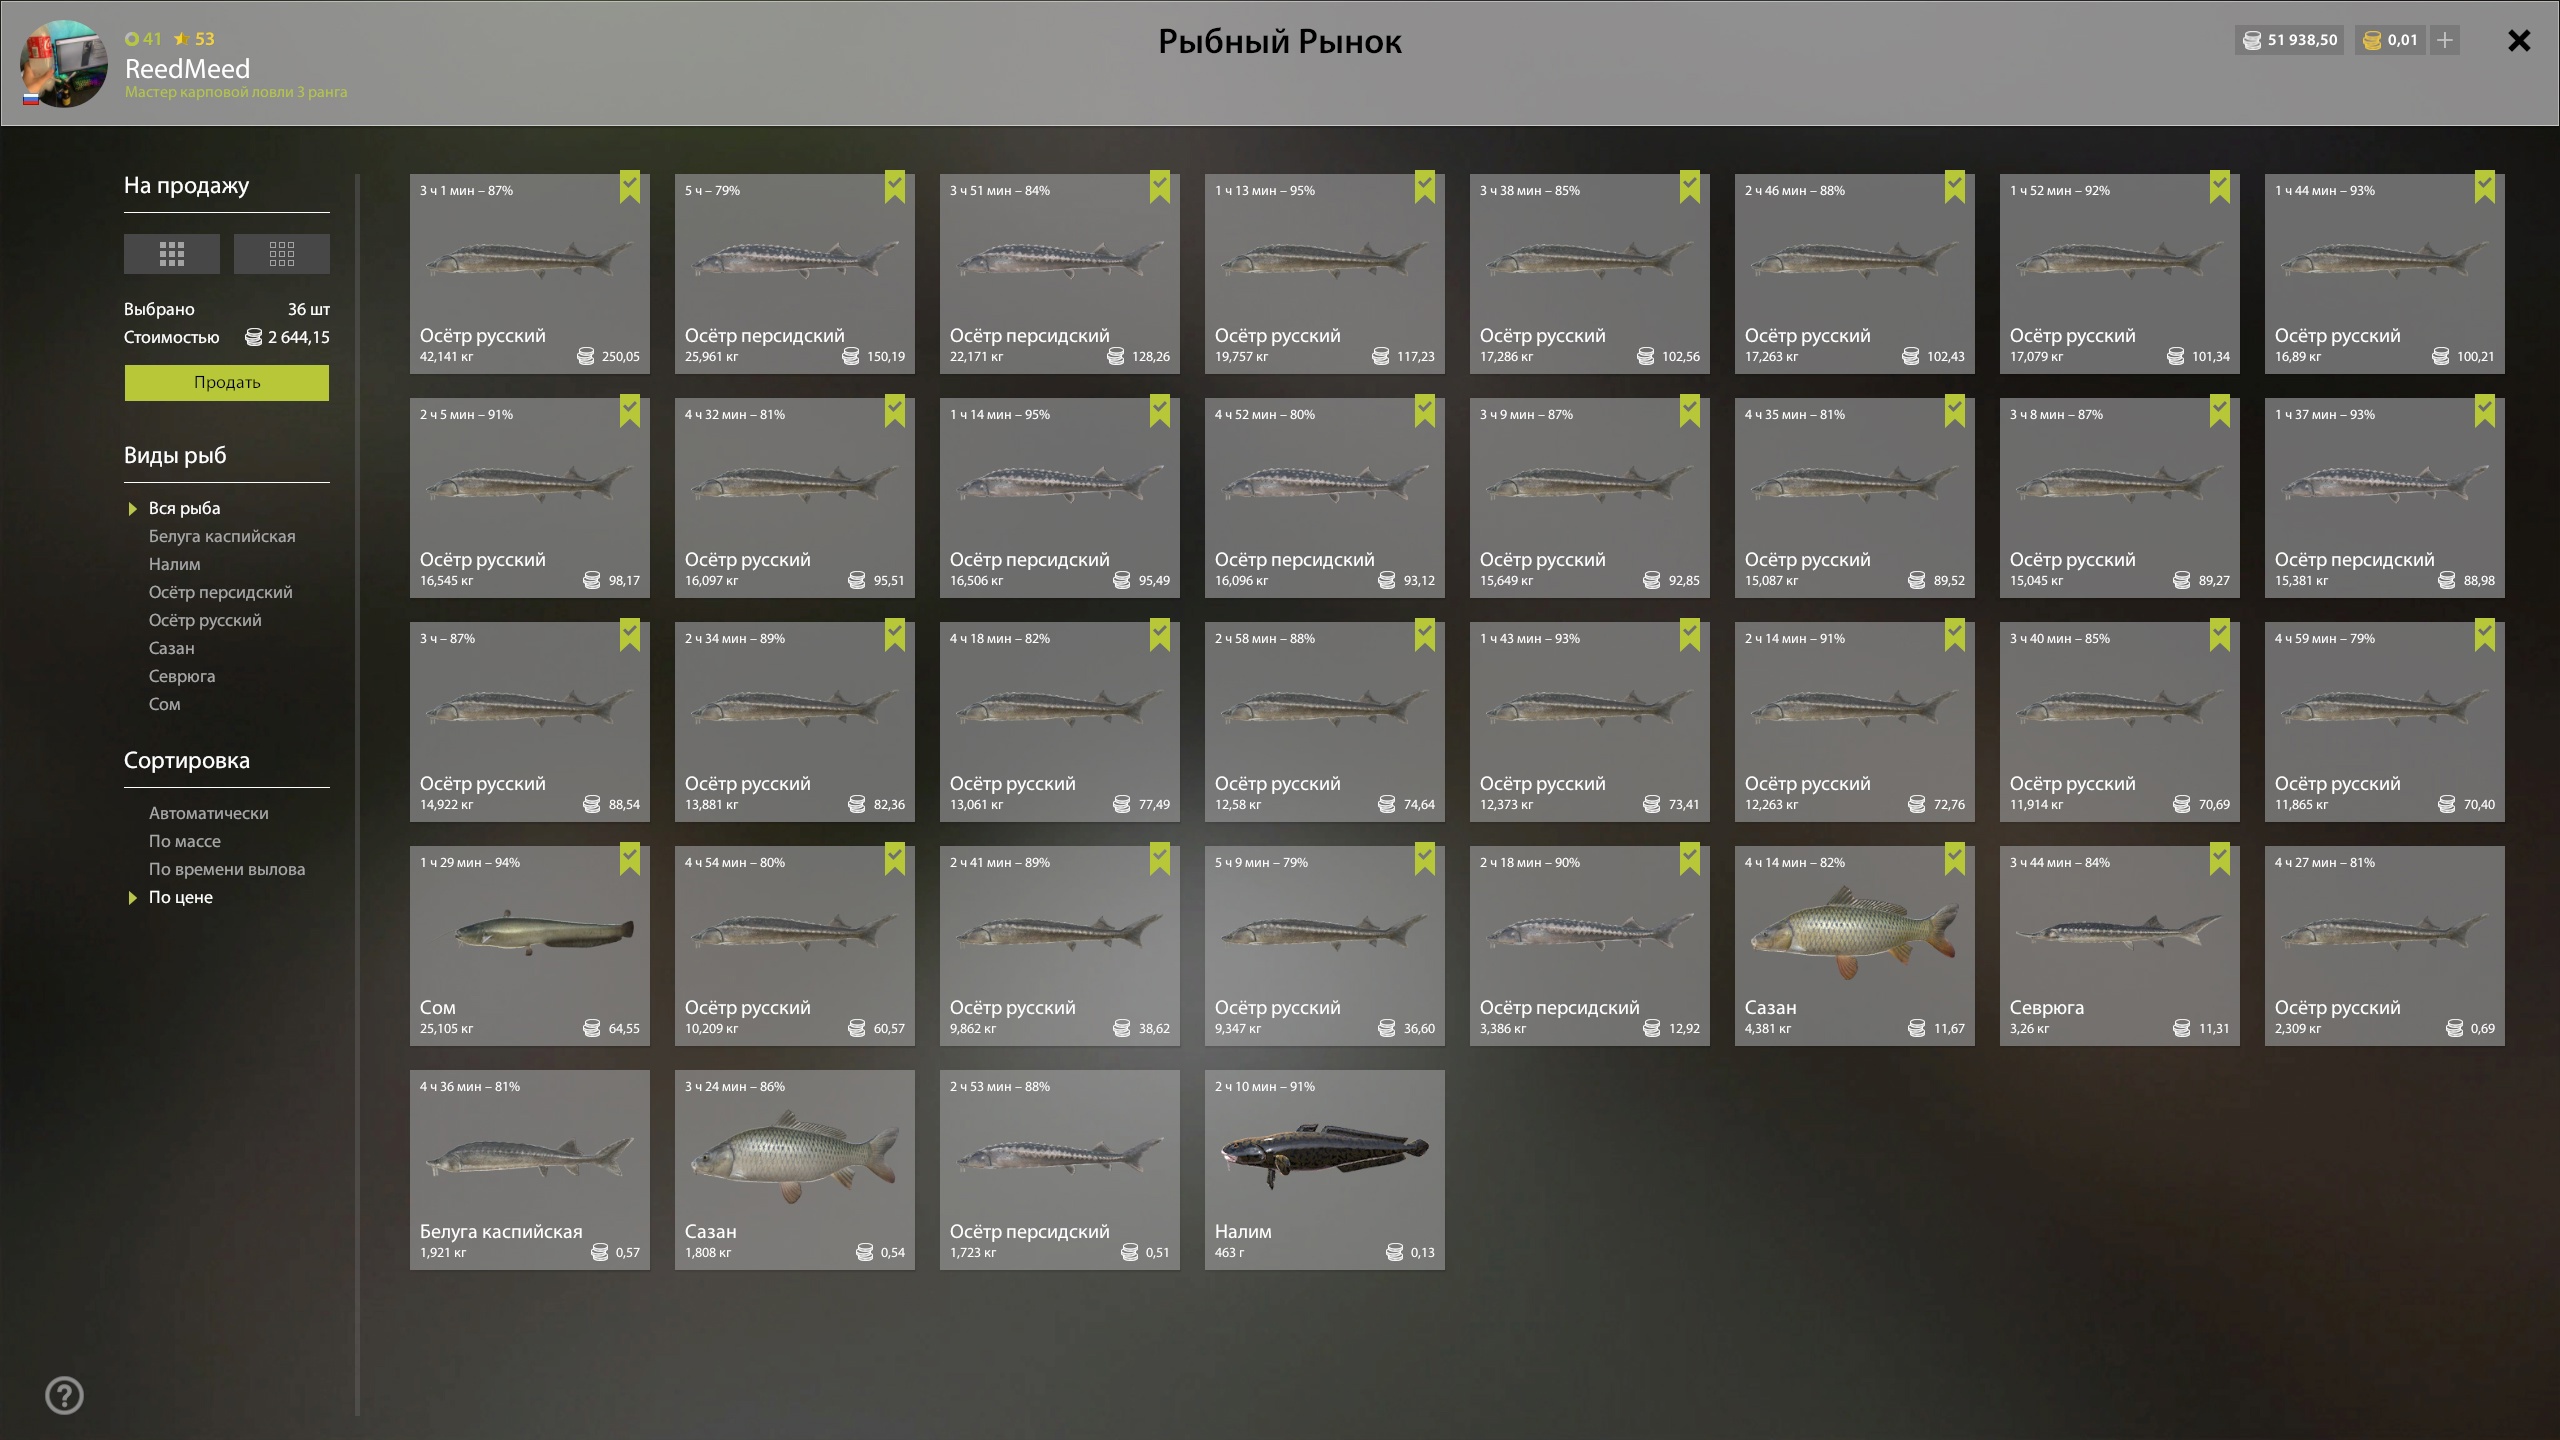Choose Автоматически sorting option
The image size is (2560, 1440).
click(x=209, y=813)
